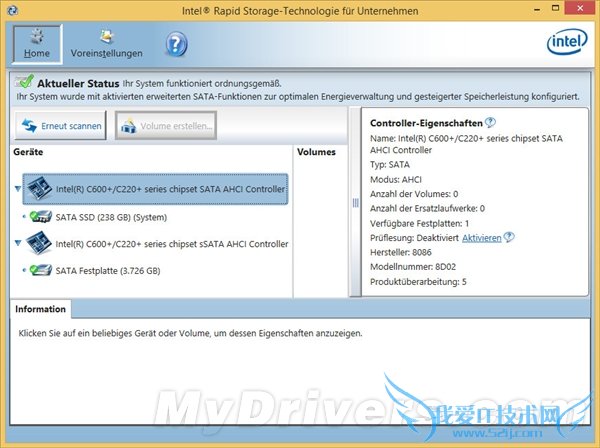This screenshot has width=600, height=448.
Task: Switch to the Voreinstellungen tab
Action: click(x=106, y=44)
